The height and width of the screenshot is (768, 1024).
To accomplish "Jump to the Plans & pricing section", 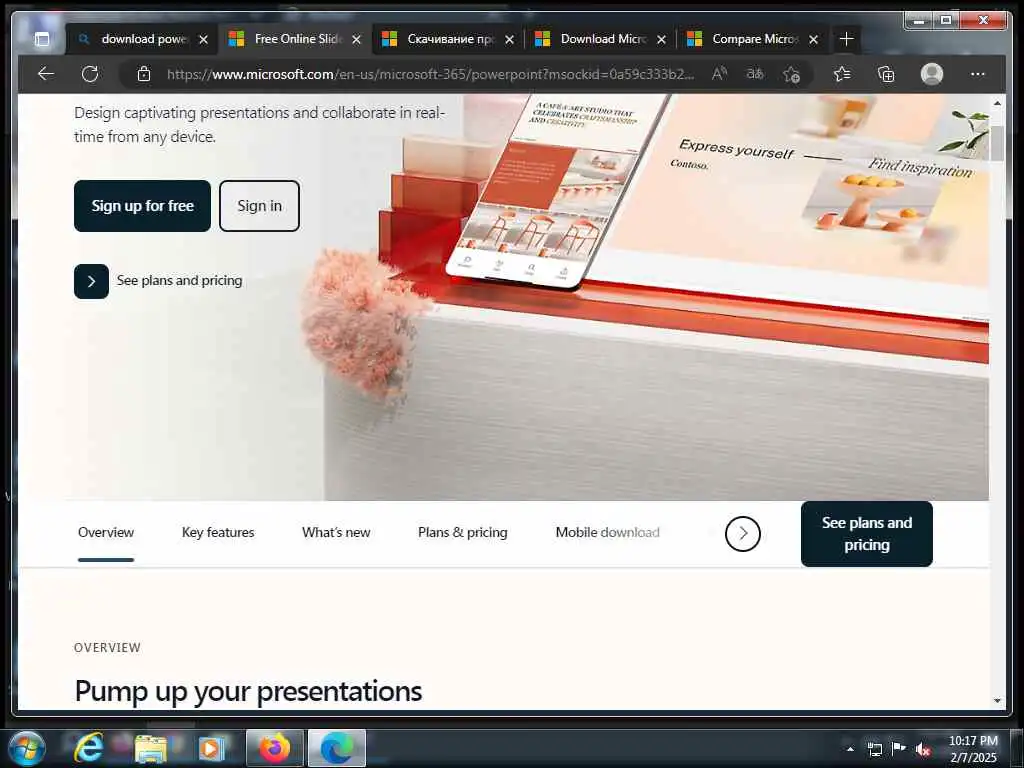I will tap(462, 532).
